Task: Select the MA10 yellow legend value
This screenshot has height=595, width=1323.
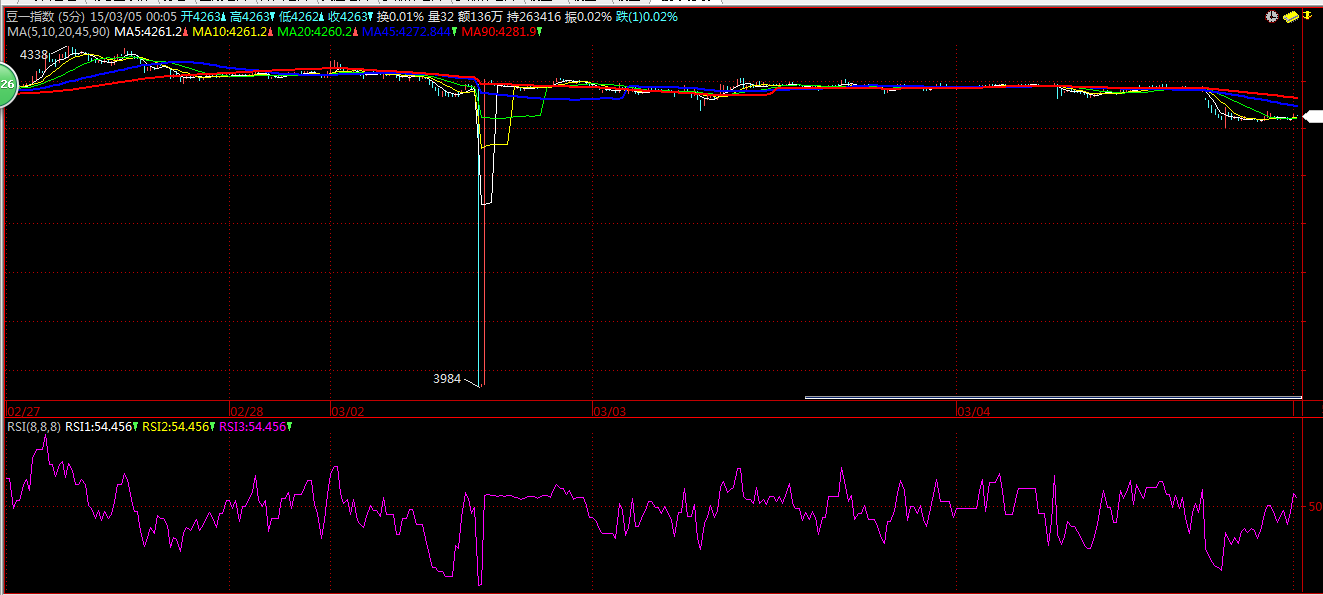Action: [x=230, y=32]
